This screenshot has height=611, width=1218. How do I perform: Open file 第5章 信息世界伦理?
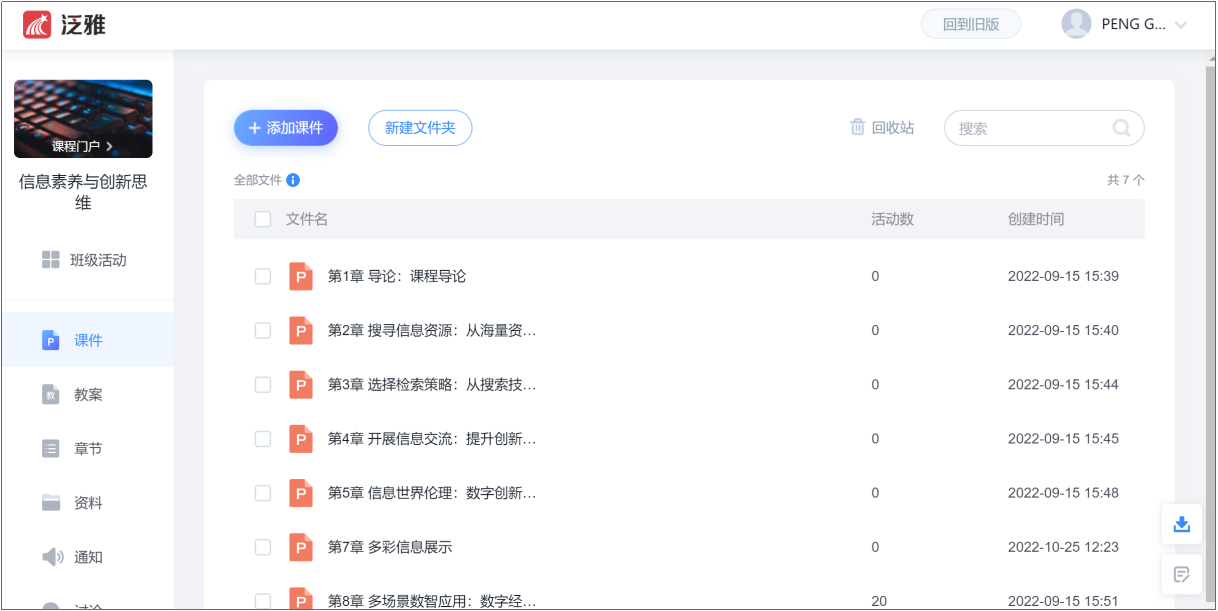[x=432, y=493]
